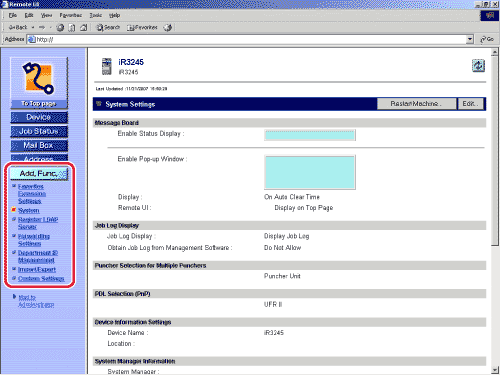Viewport: 500px width, 375px height.
Task: Stop page loading with the Stop icon
Action: (60, 28)
